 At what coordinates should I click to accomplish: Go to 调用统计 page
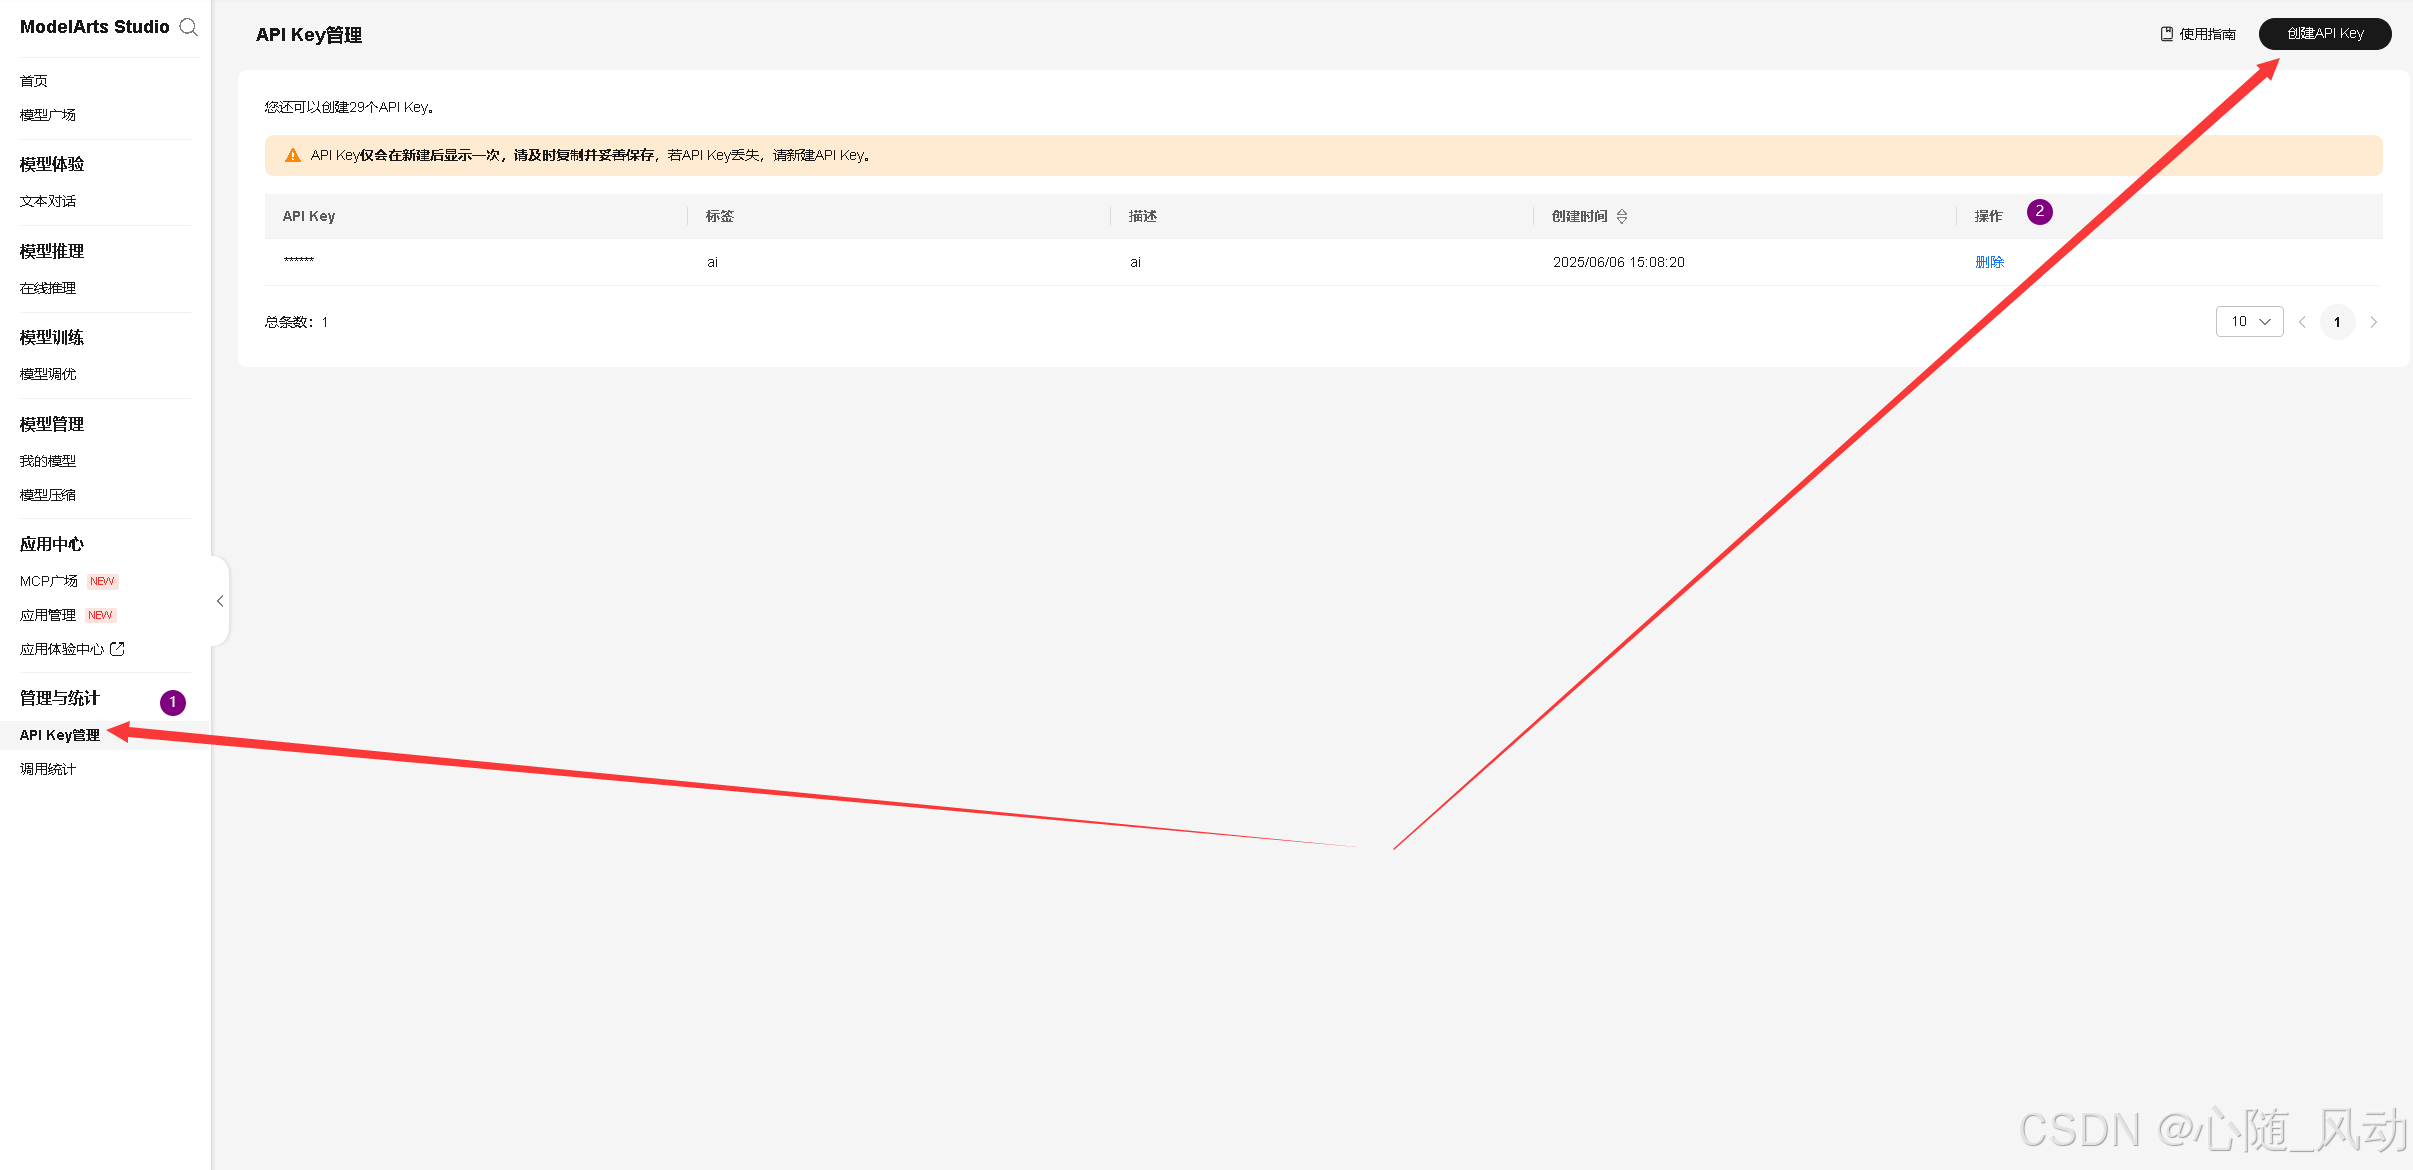[48, 769]
